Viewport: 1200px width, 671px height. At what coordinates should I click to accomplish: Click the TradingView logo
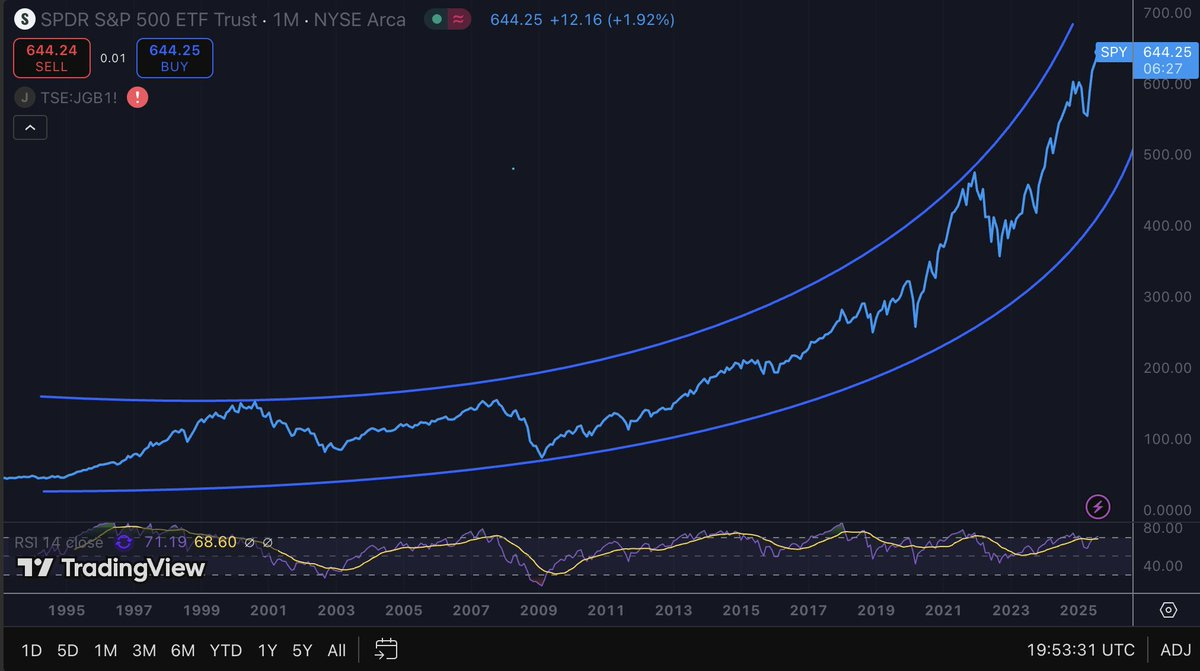click(x=110, y=568)
